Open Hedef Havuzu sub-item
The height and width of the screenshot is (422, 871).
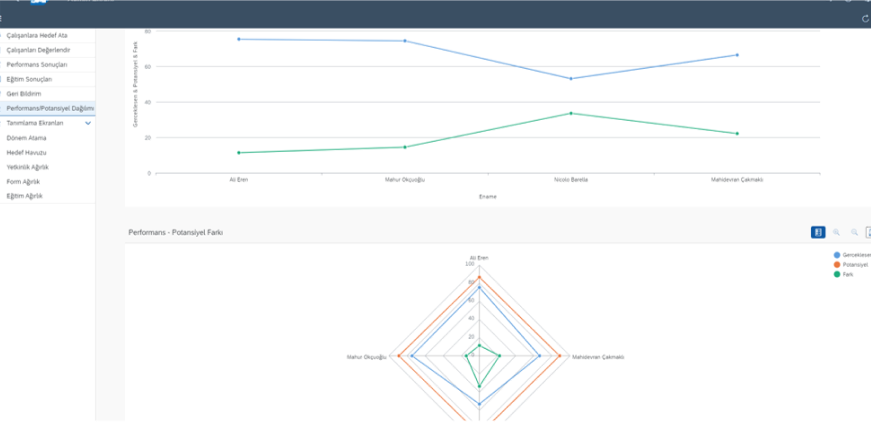pos(48,152)
